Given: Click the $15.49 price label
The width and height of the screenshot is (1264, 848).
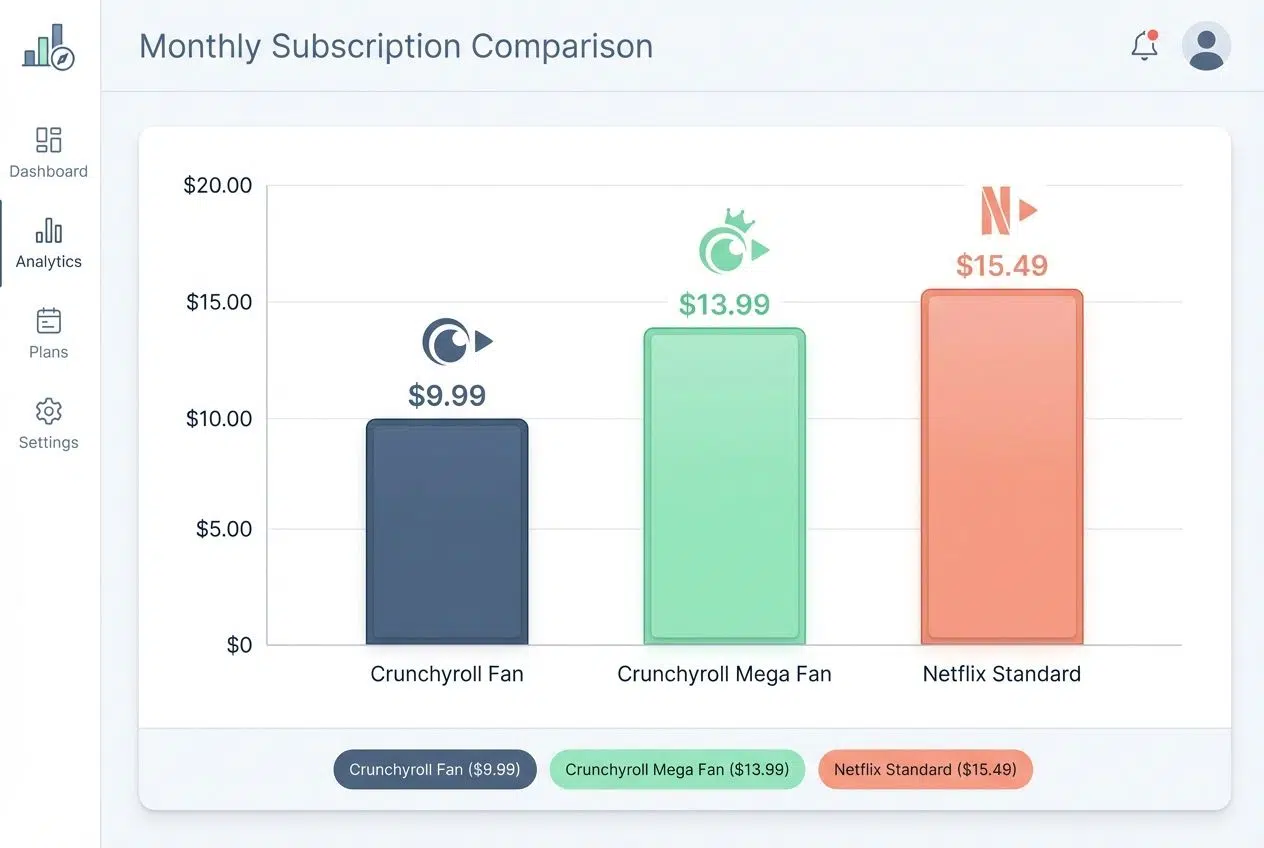Looking at the screenshot, I should [x=1002, y=265].
